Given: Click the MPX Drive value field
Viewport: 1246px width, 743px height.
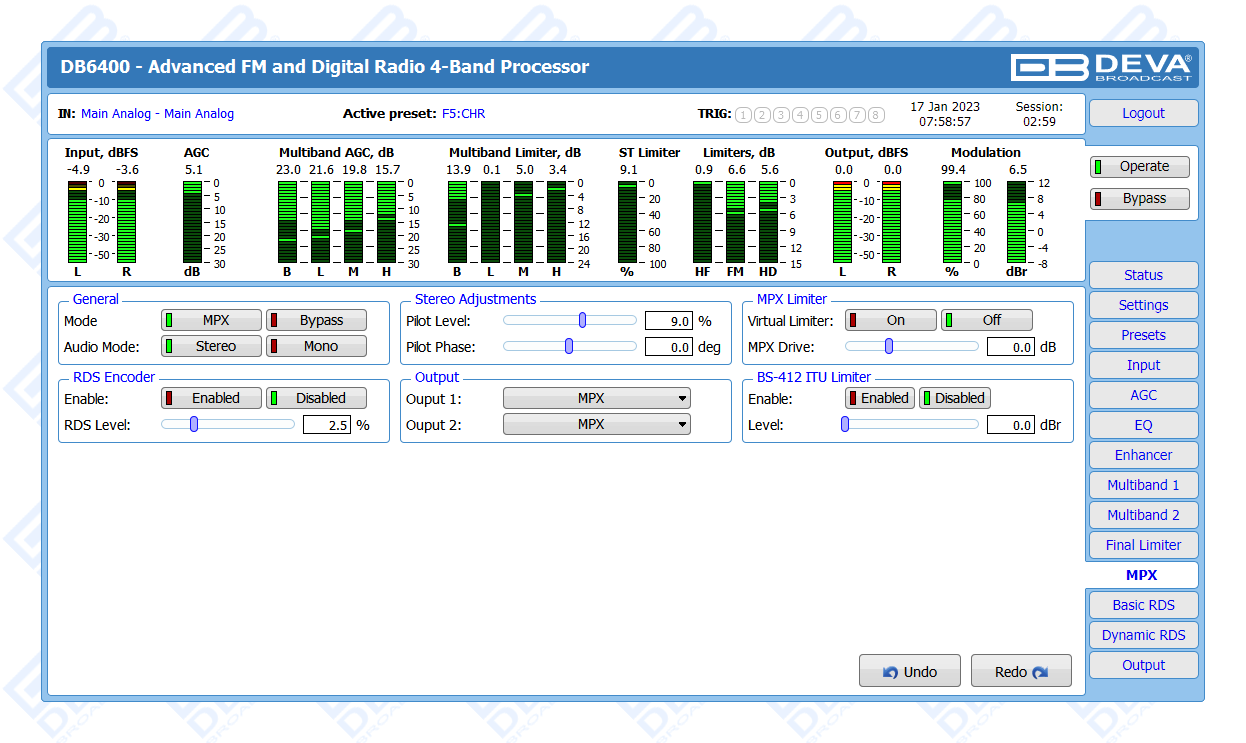Looking at the screenshot, I should coord(1011,347).
